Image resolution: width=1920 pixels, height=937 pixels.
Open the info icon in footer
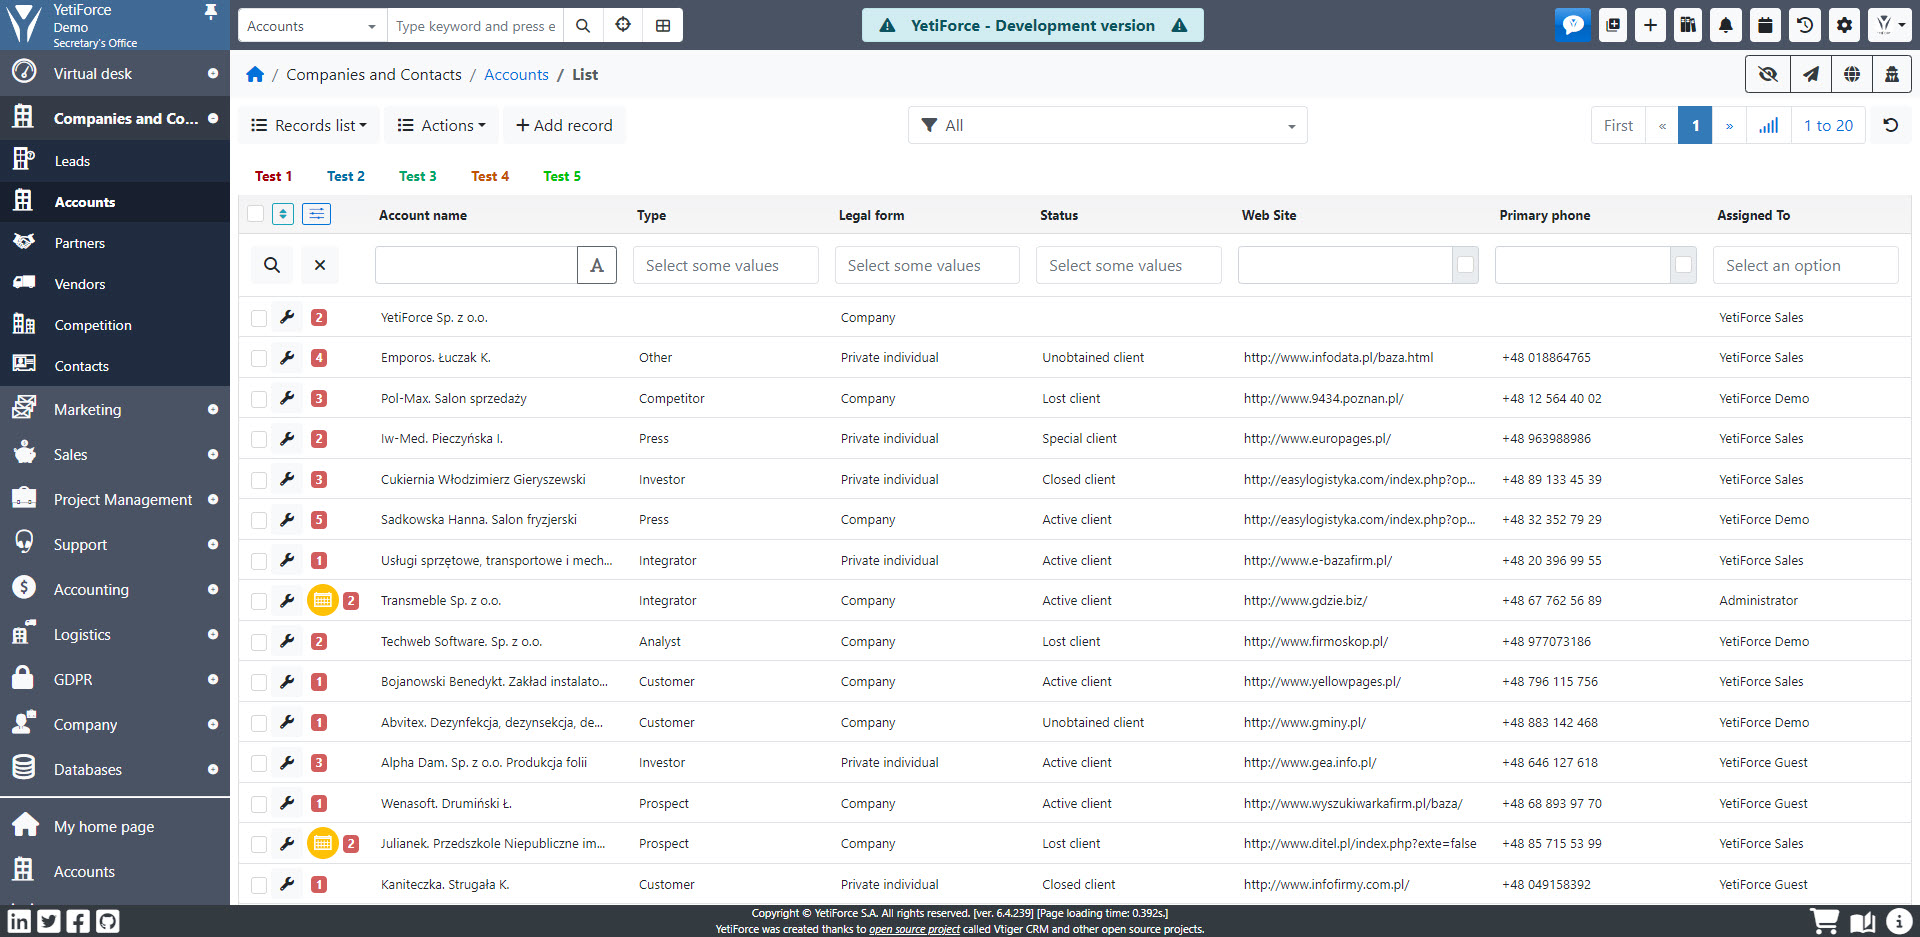(x=1898, y=921)
